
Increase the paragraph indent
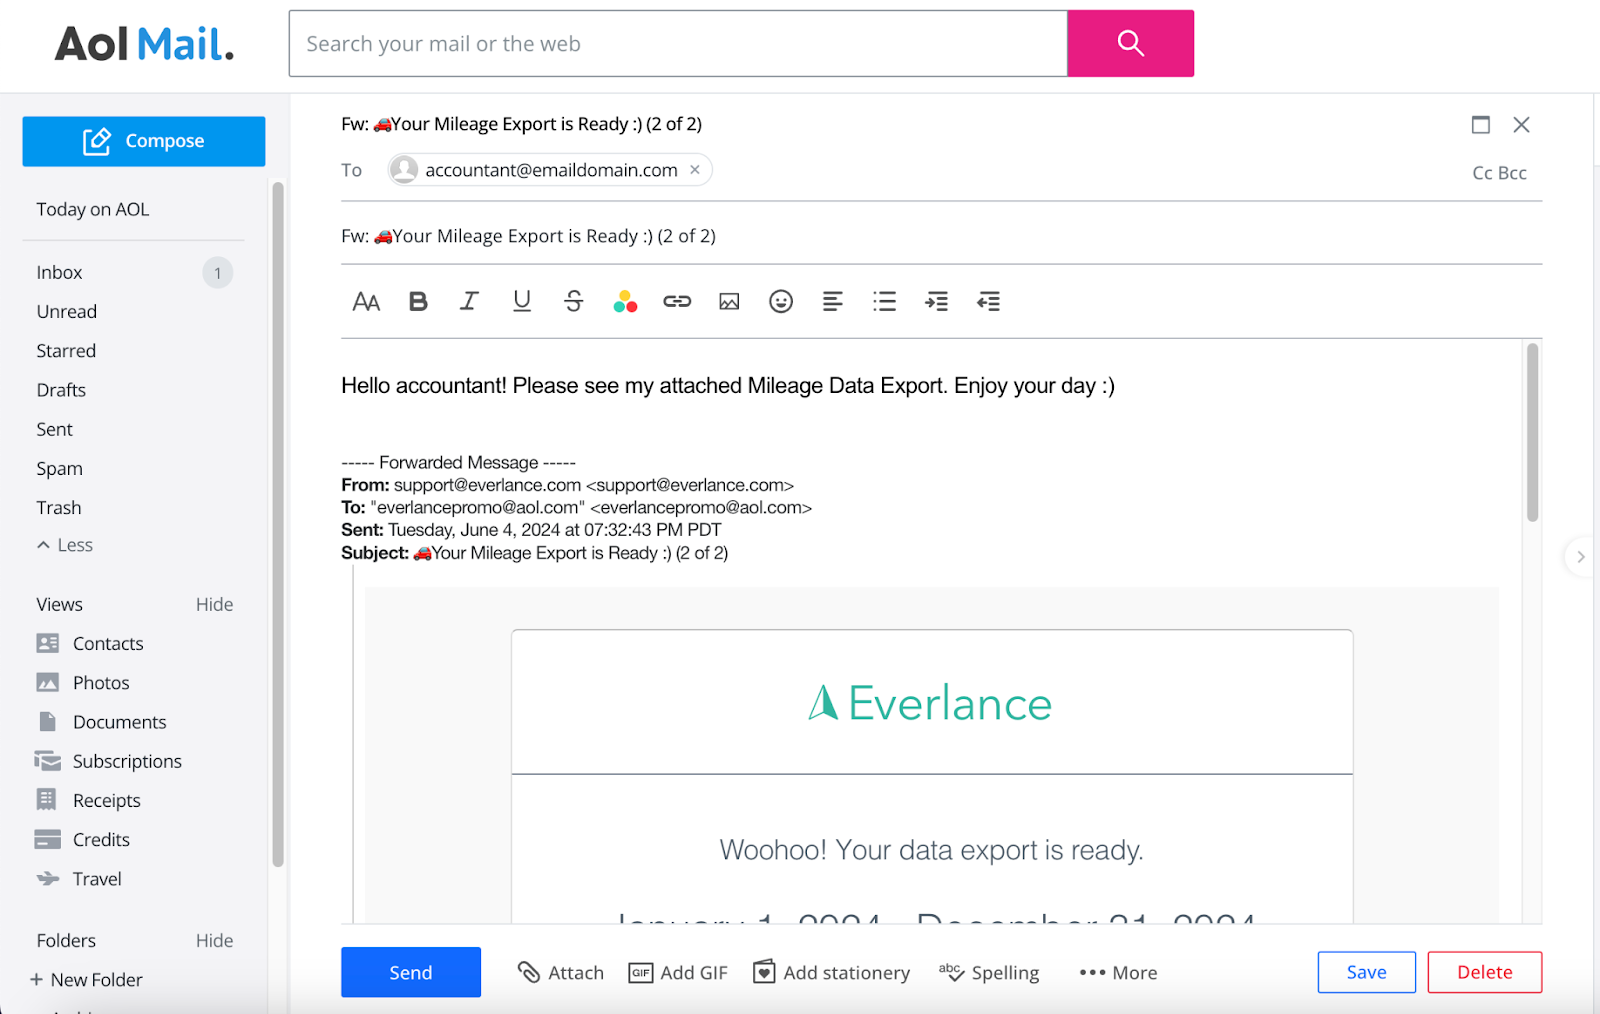936,301
